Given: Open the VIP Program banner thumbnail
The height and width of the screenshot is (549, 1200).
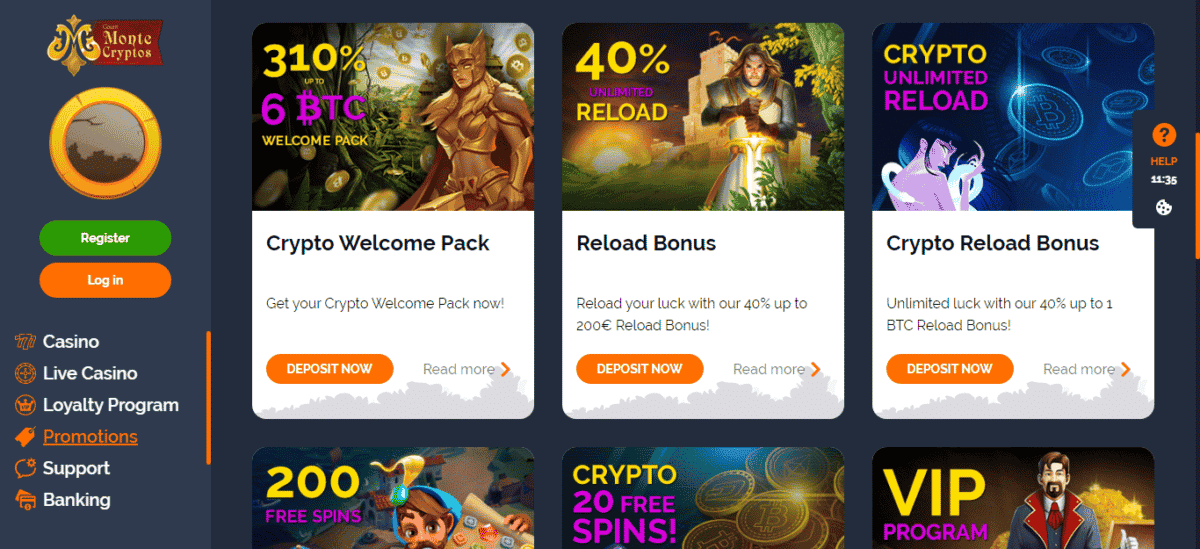Looking at the screenshot, I should (x=1013, y=498).
